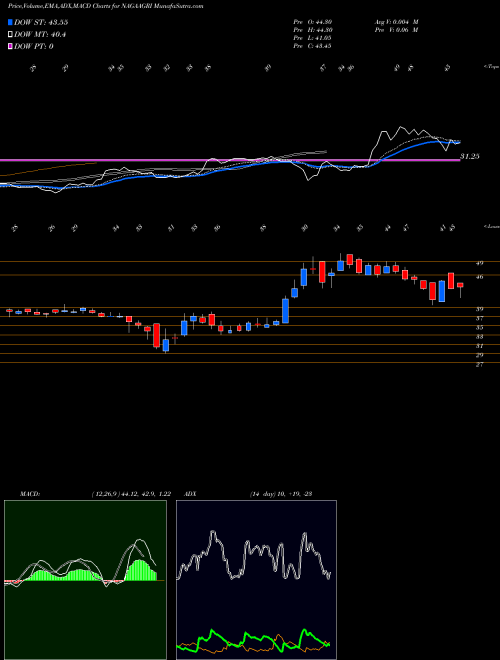Click the 'Pre O: 44.30' open value
The image size is (500, 660).
tap(312, 22)
